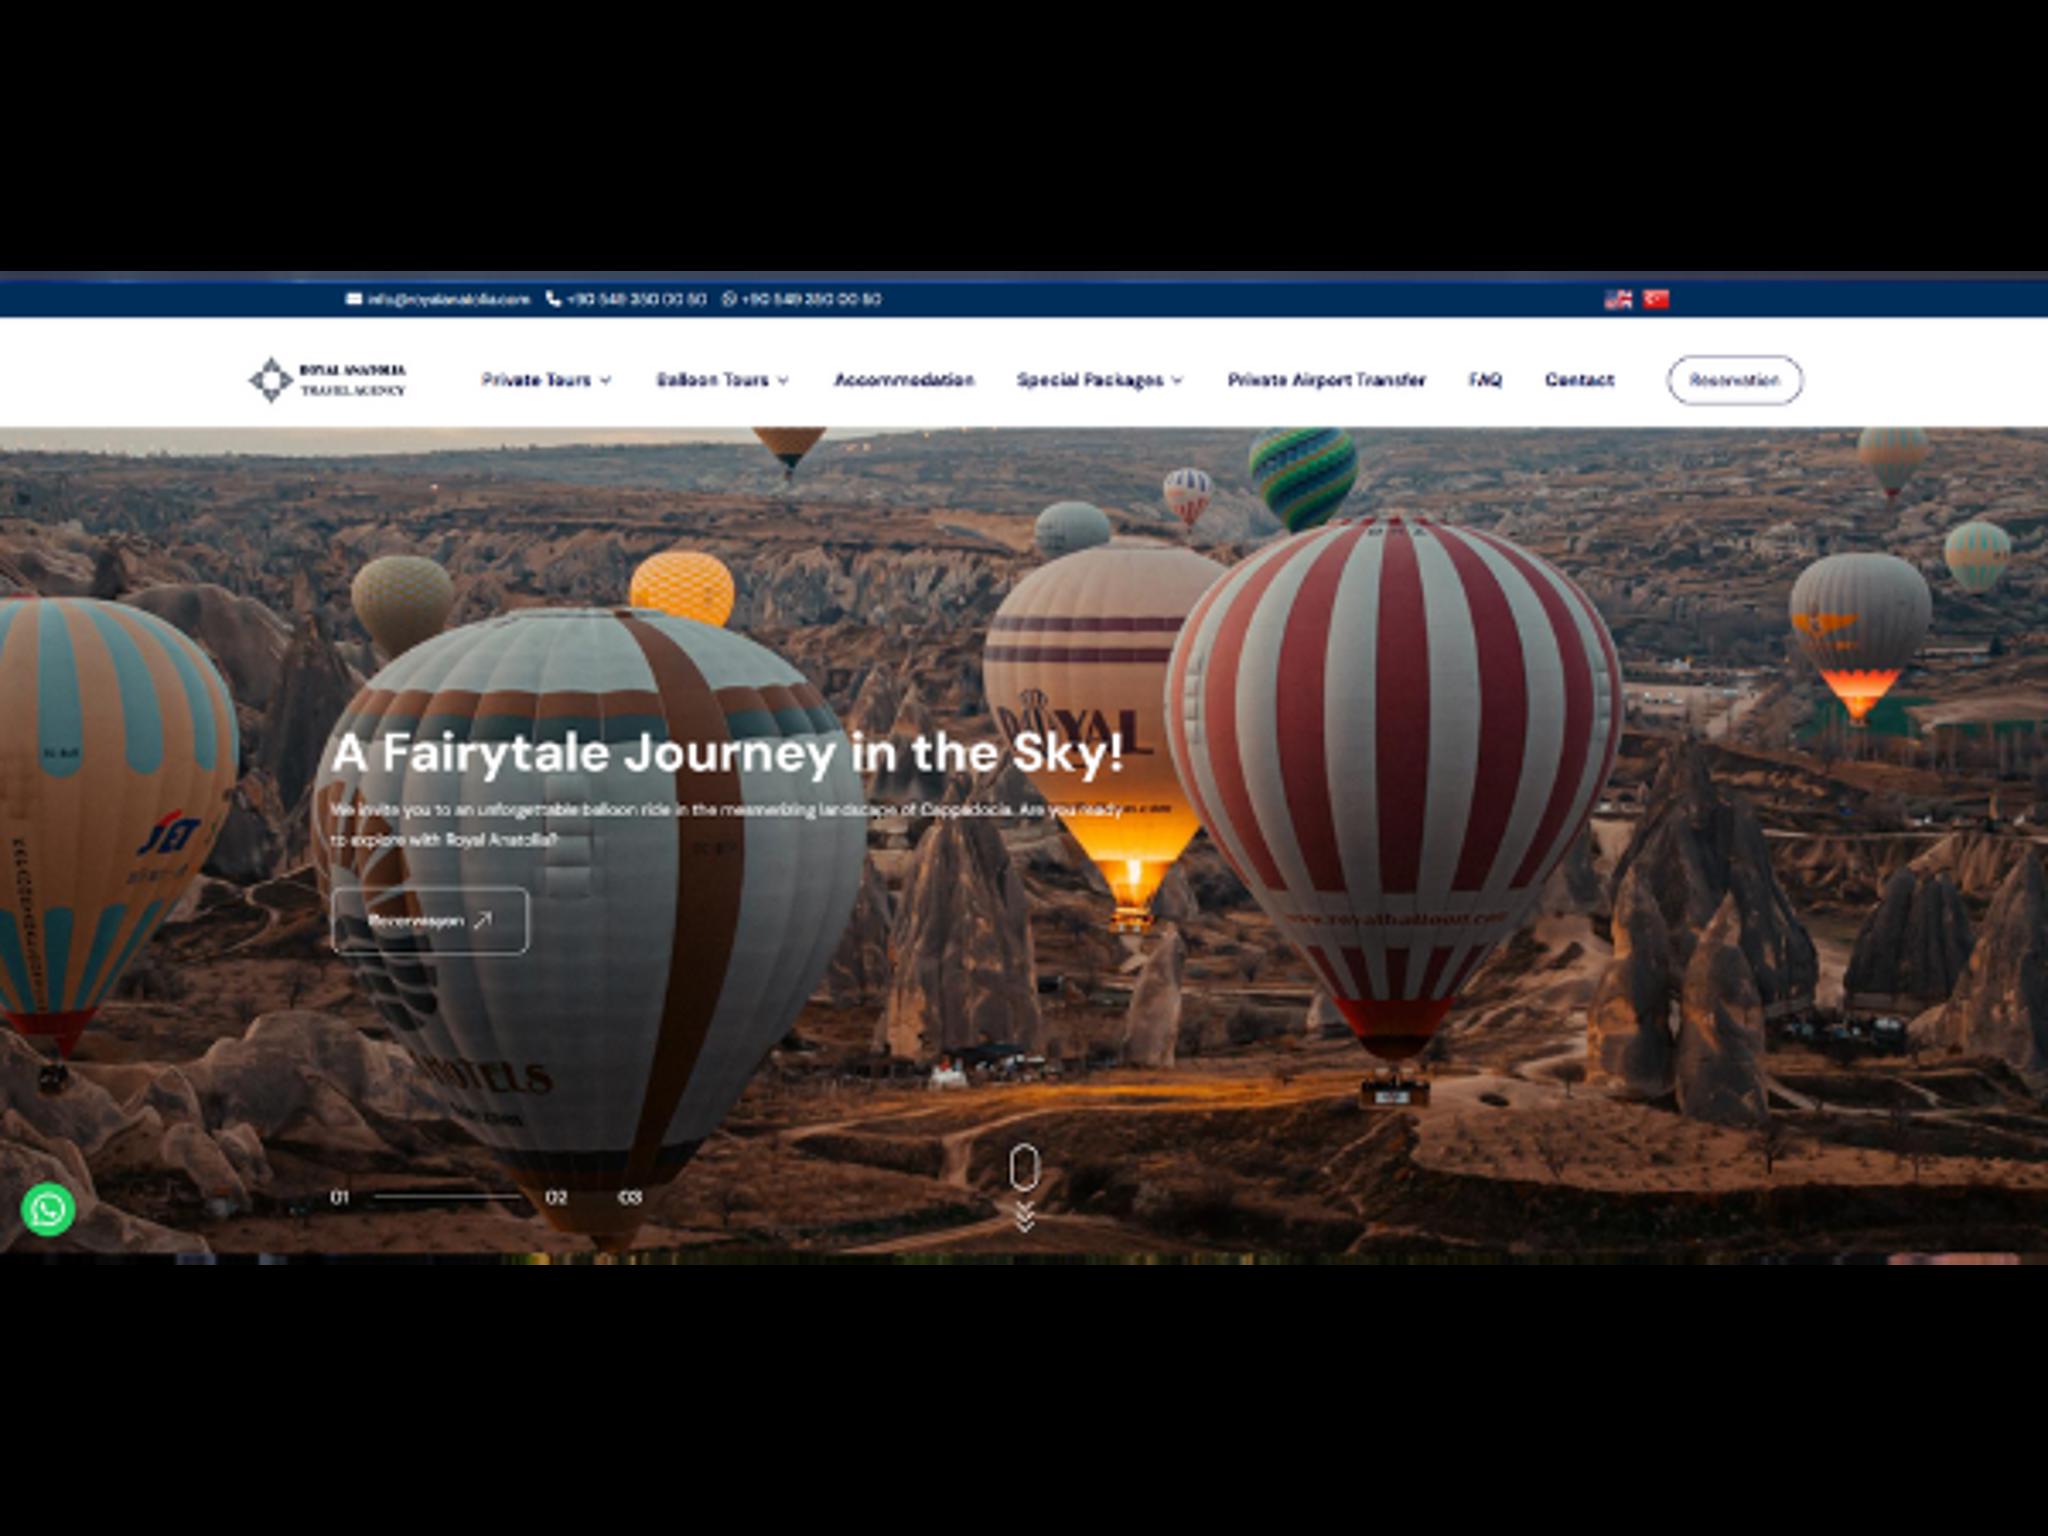
Task: Expand the Balloon Tours dropdown
Action: tap(722, 380)
